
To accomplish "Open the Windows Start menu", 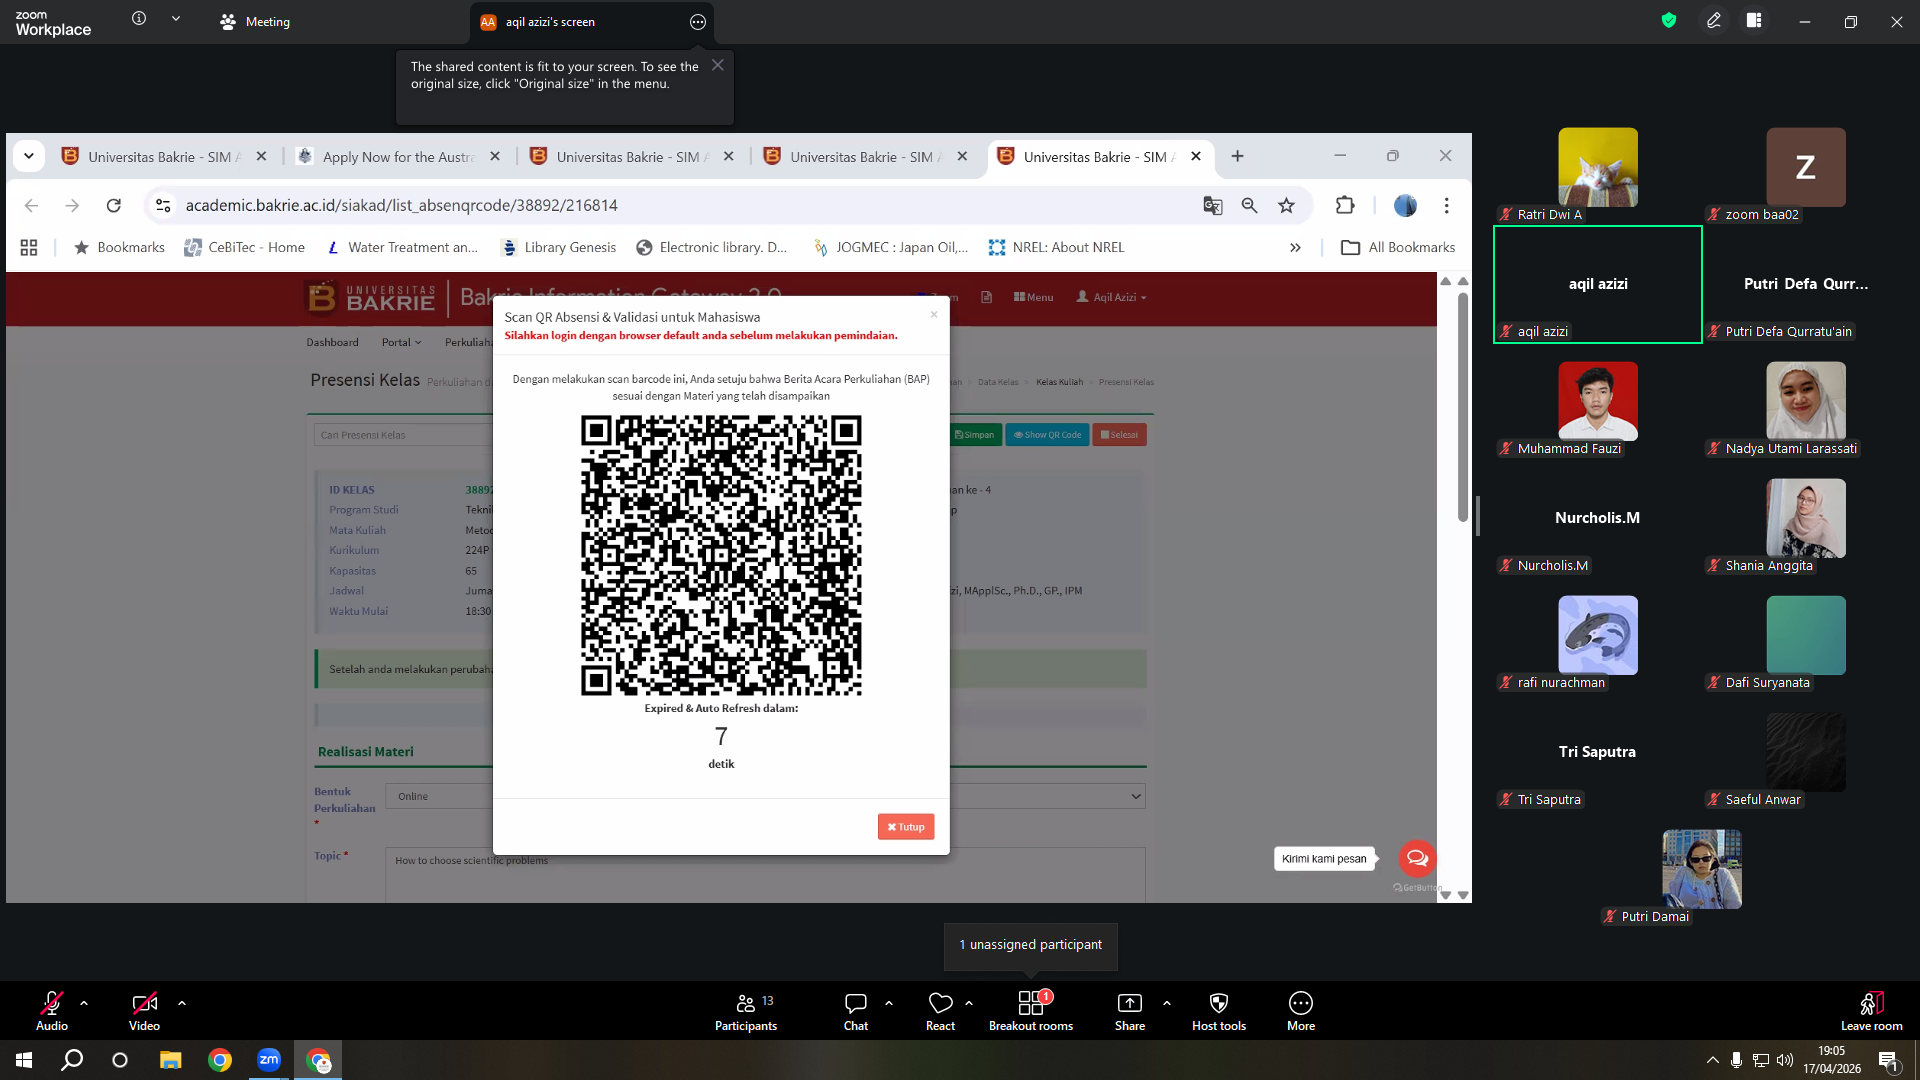I will click(24, 1060).
